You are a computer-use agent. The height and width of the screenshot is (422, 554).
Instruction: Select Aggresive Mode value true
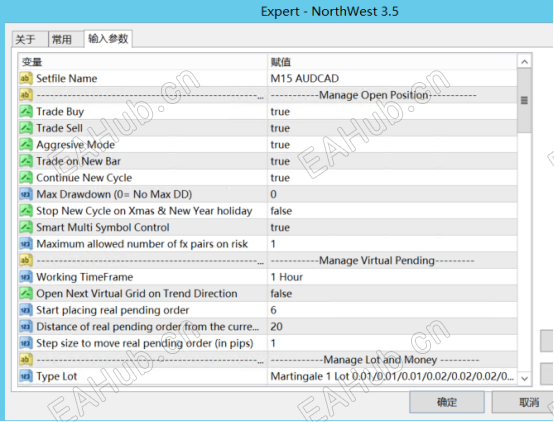pos(392,145)
